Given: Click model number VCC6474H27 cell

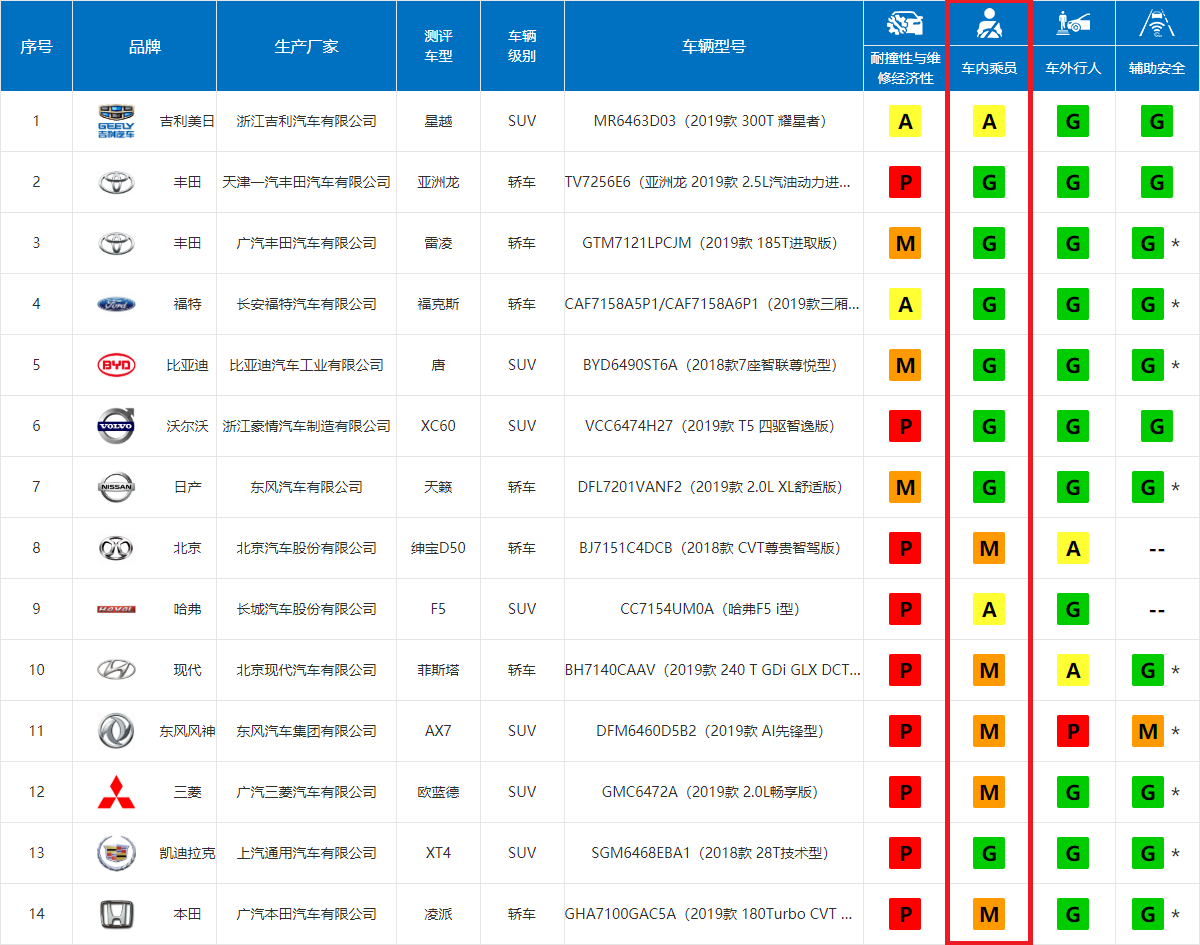Looking at the screenshot, I should pyautogui.click(x=714, y=426).
